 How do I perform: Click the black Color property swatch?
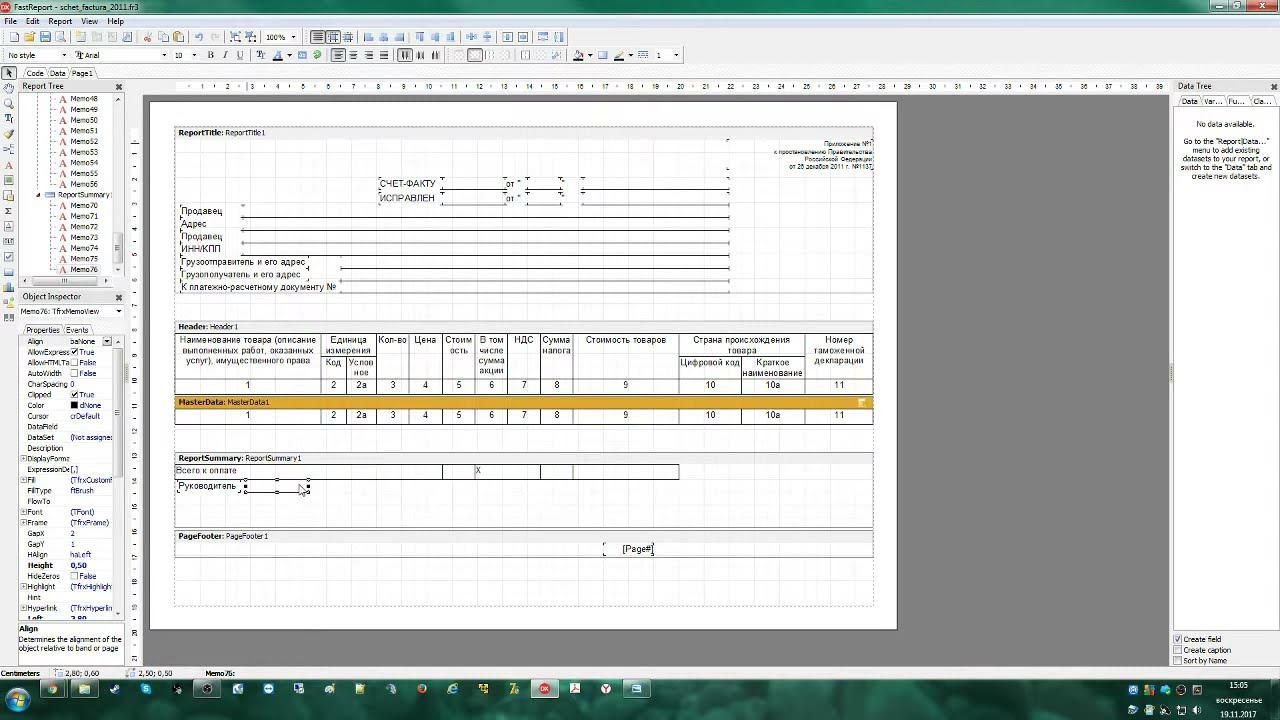coord(74,405)
